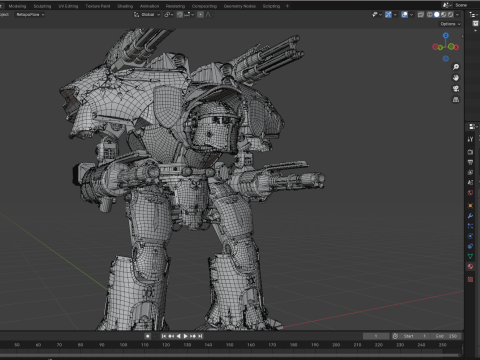Open the Object Constraints properties tab
This screenshot has width=480, height=360.
point(470,246)
